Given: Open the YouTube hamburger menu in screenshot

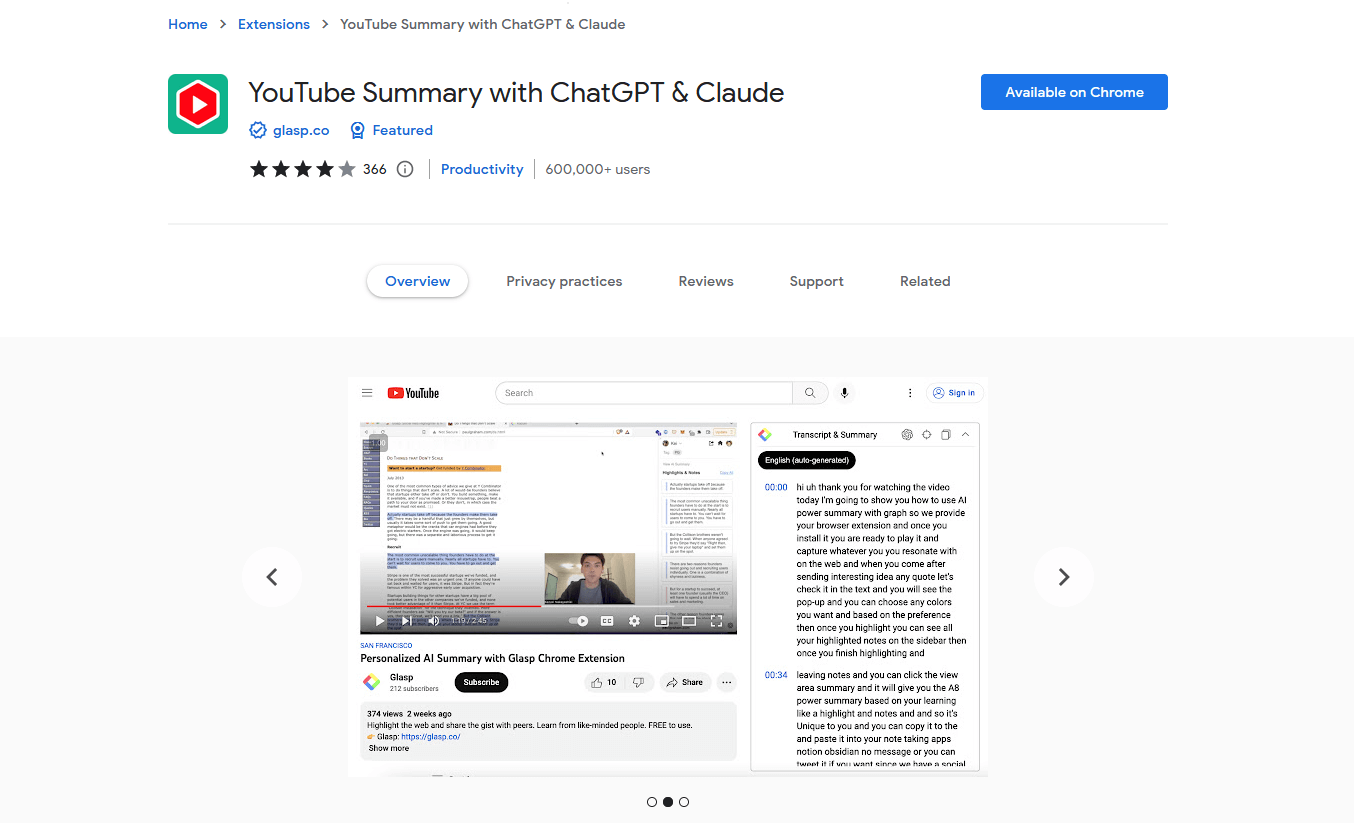Looking at the screenshot, I should coord(367,393).
